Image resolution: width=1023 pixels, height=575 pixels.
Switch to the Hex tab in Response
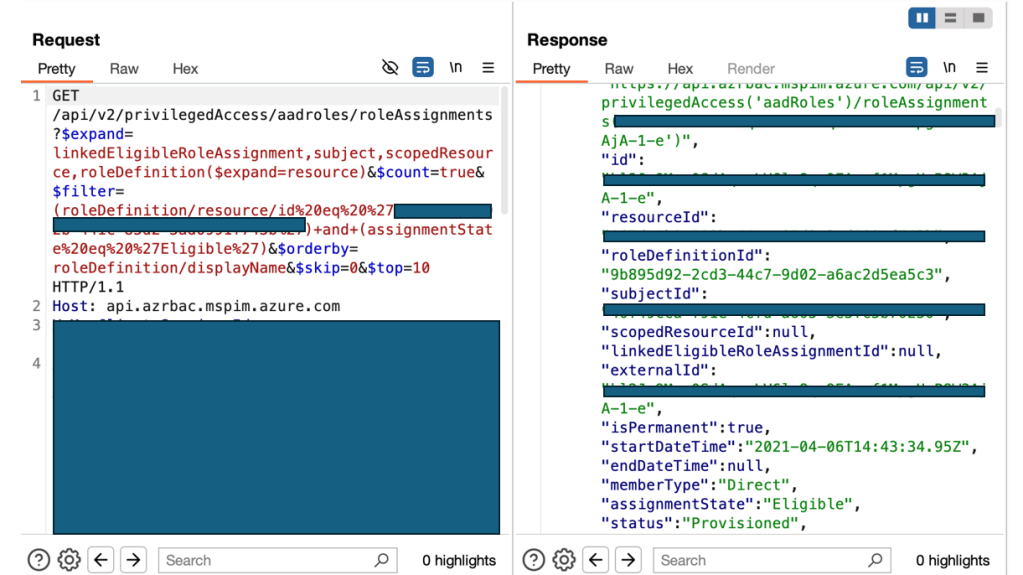(x=680, y=69)
